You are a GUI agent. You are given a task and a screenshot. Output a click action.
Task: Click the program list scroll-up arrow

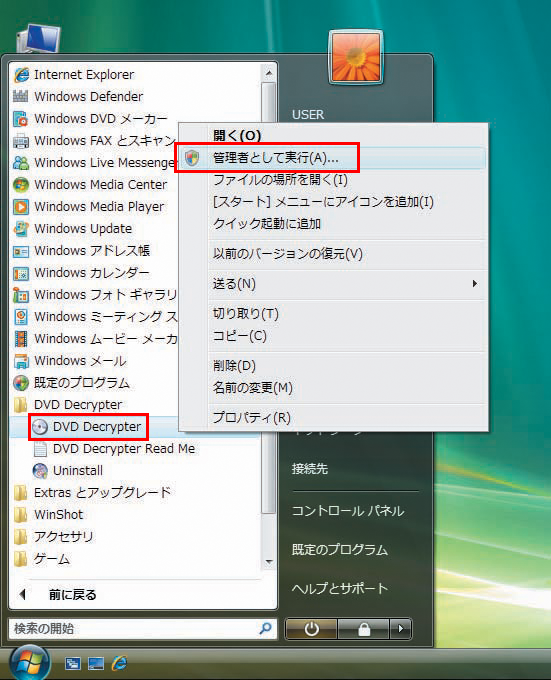coord(269,73)
